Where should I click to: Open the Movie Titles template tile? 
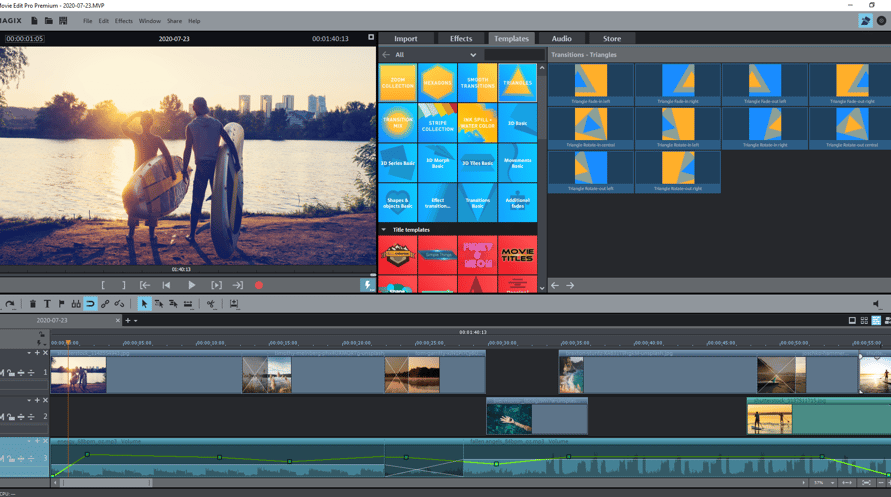coord(517,255)
